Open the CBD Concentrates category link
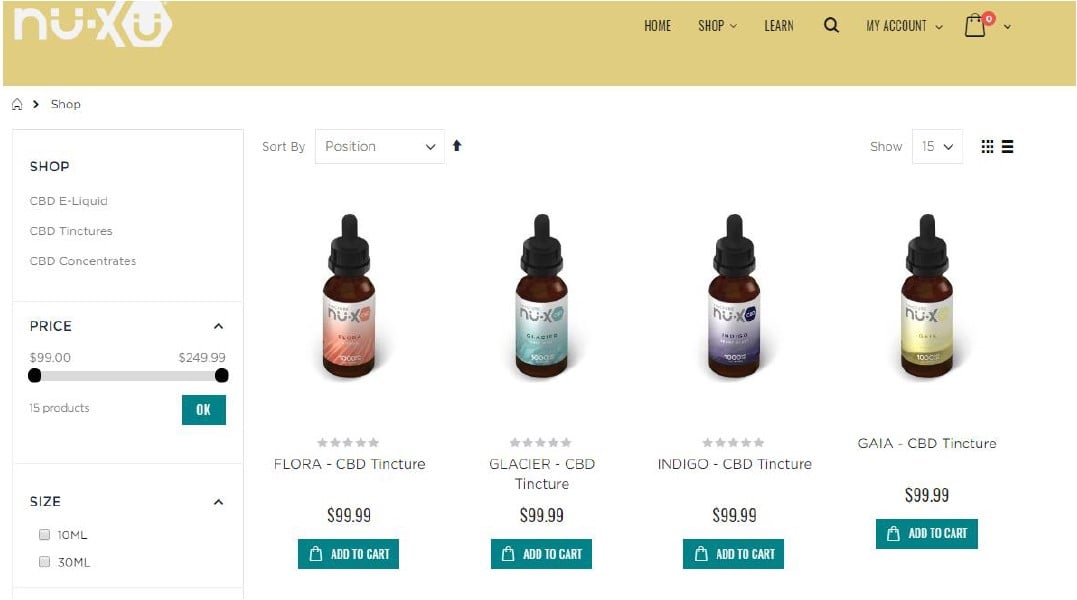Viewport: 1077px width, 600px height. [x=83, y=261]
